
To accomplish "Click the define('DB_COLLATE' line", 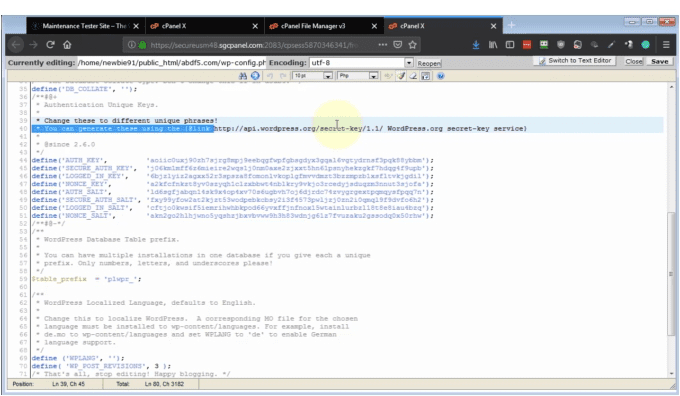I will point(84,89).
